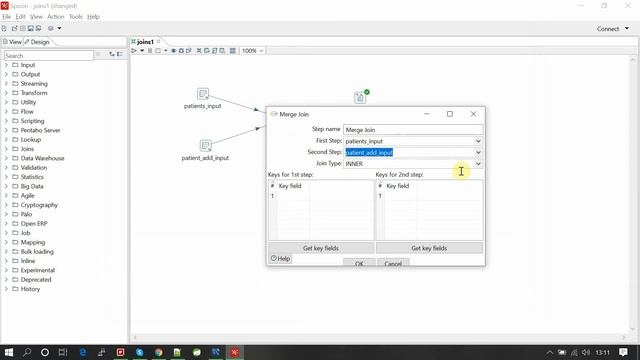This screenshot has height=360, width=640.
Task: Click the Save As toolbar icon
Action: [38, 28]
